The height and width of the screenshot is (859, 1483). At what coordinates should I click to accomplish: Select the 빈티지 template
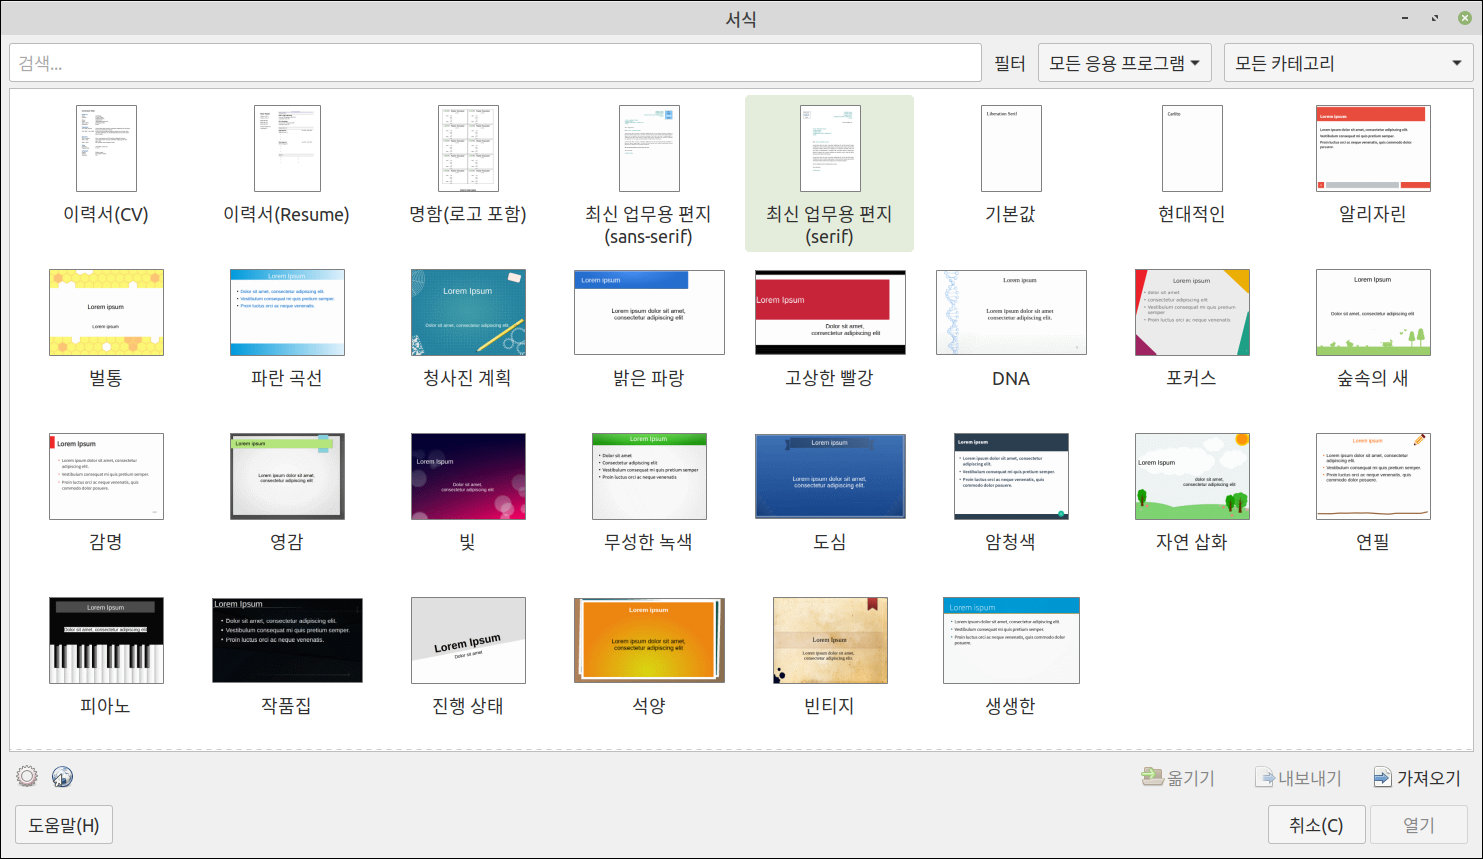(x=830, y=657)
